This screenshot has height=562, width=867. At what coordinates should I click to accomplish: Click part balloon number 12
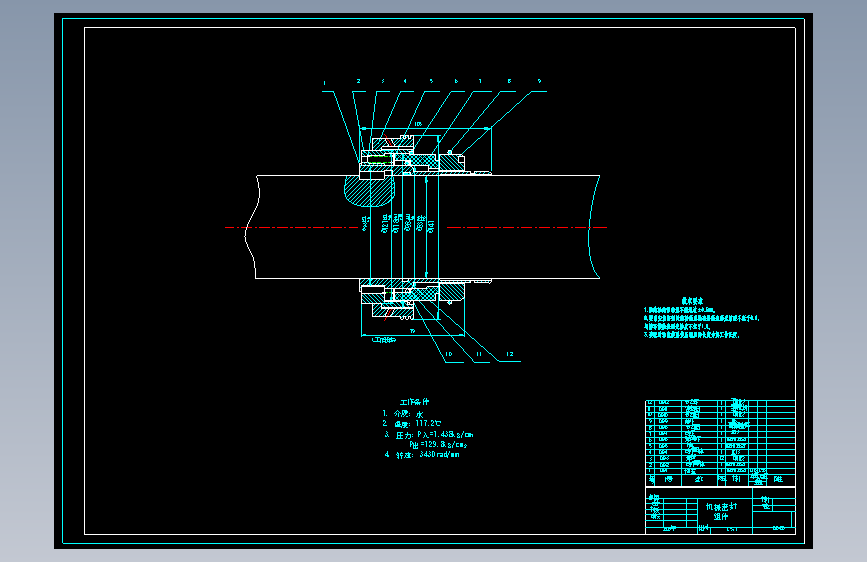click(x=509, y=354)
